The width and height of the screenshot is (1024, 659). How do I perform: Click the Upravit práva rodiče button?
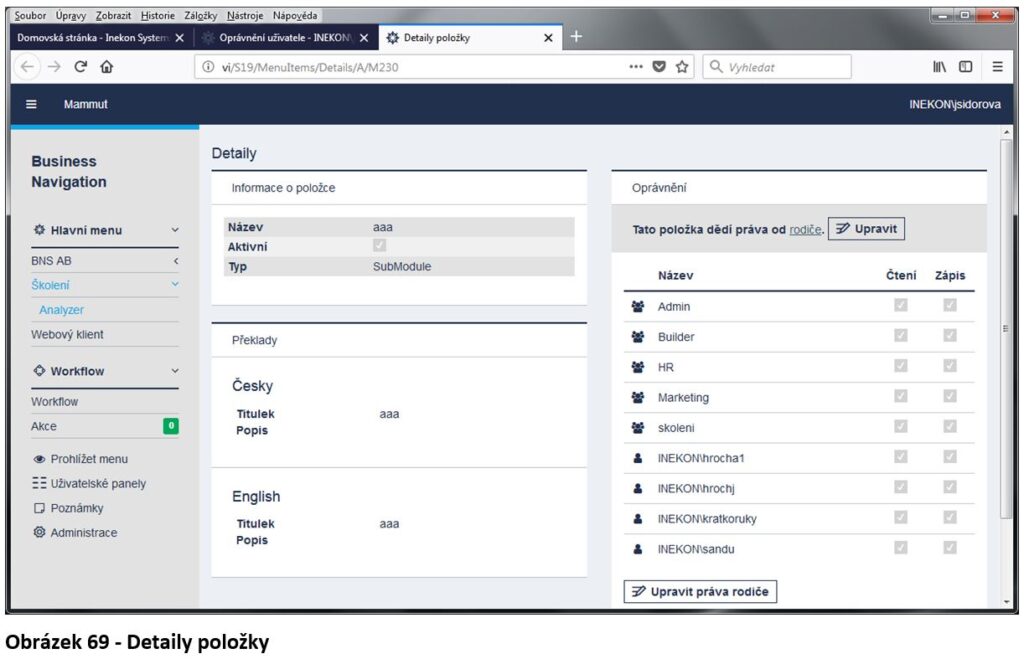[700, 592]
